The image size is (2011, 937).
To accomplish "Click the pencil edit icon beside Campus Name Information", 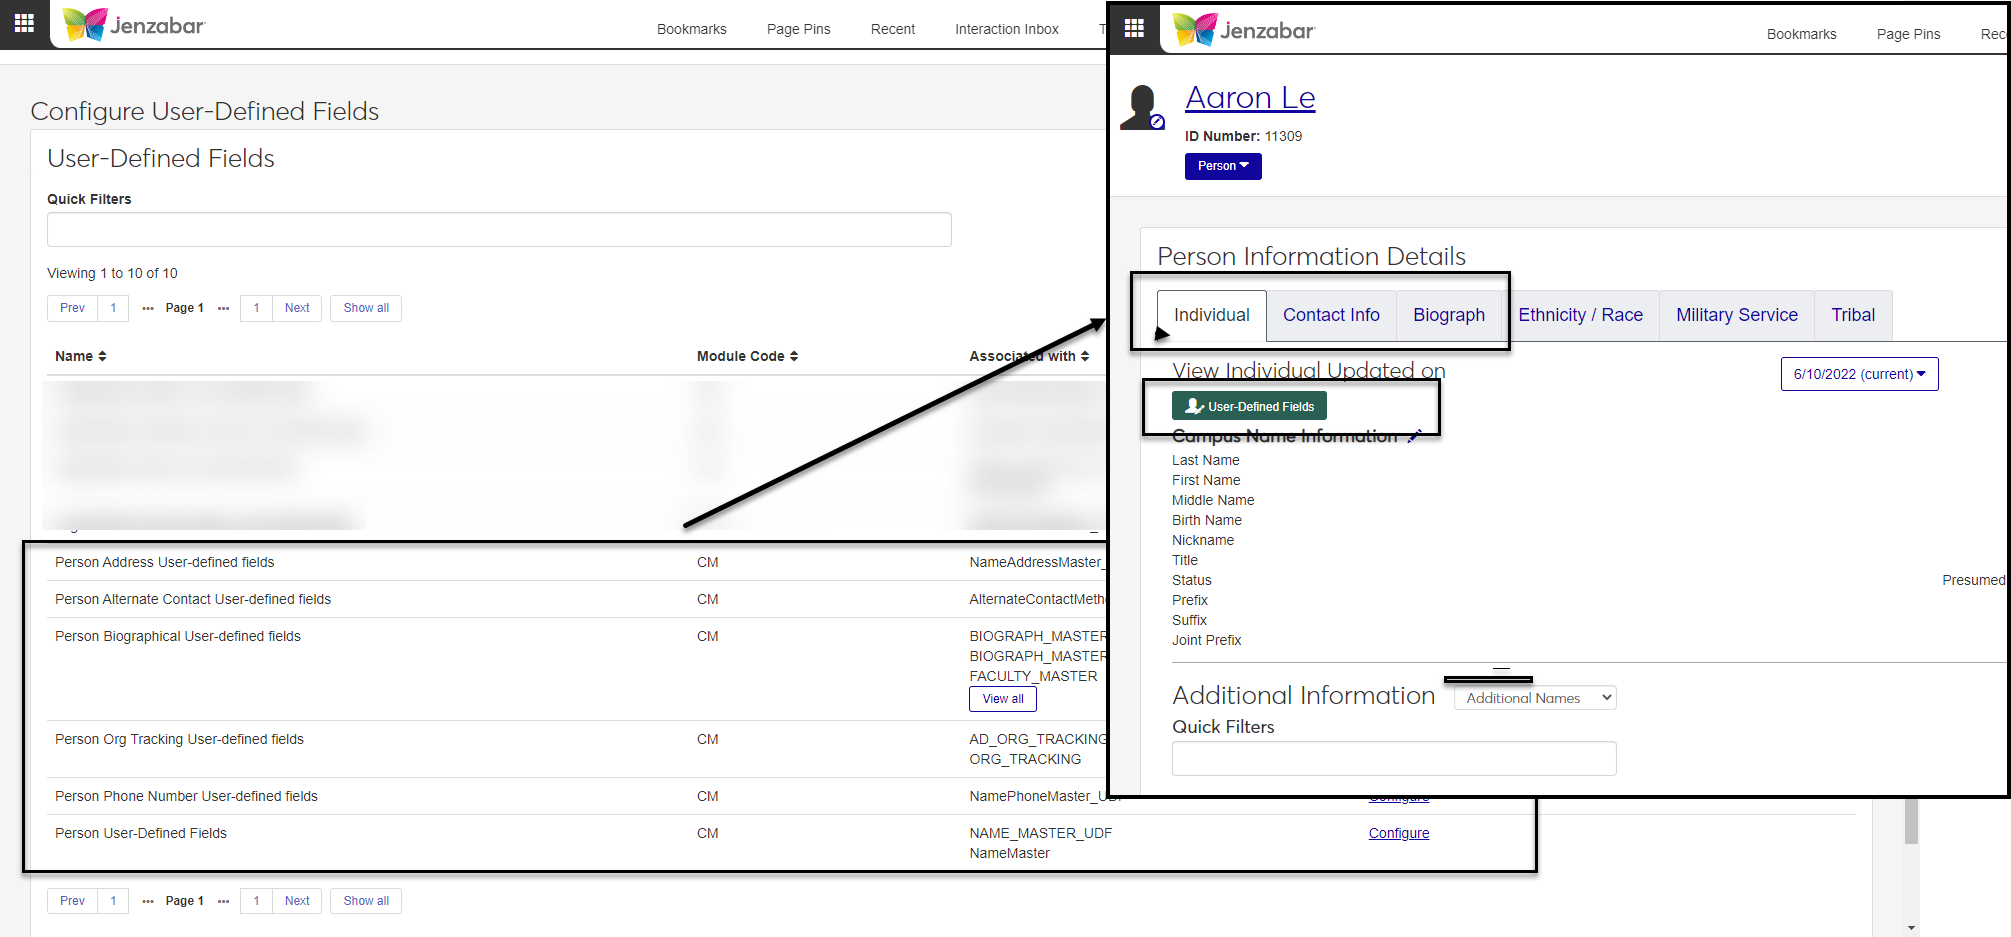I will (x=1414, y=436).
